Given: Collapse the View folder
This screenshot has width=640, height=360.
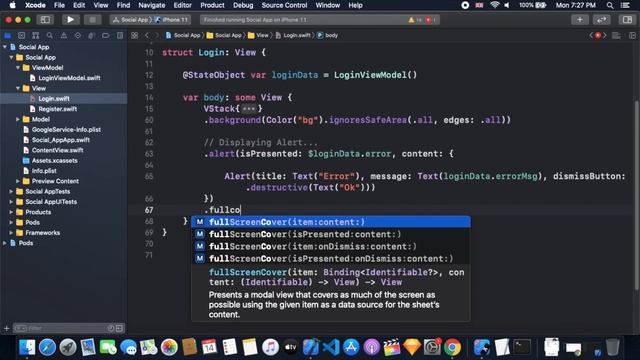Looking at the screenshot, I should (x=18, y=88).
